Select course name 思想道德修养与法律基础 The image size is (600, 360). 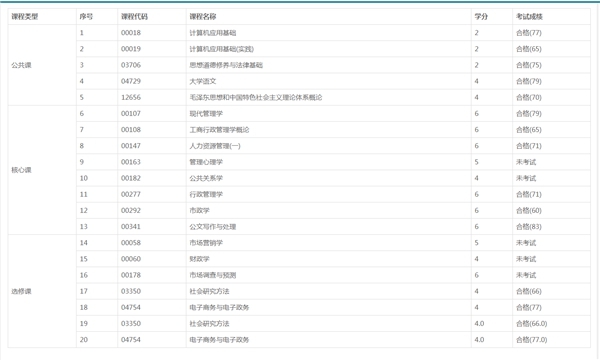(226, 65)
